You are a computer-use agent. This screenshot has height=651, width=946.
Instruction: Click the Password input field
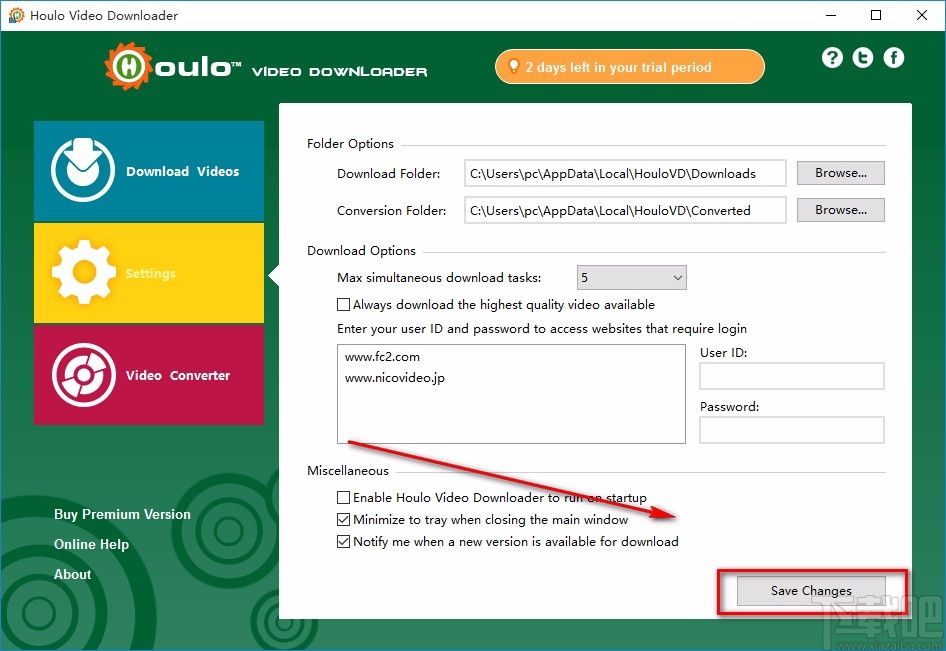tap(791, 430)
